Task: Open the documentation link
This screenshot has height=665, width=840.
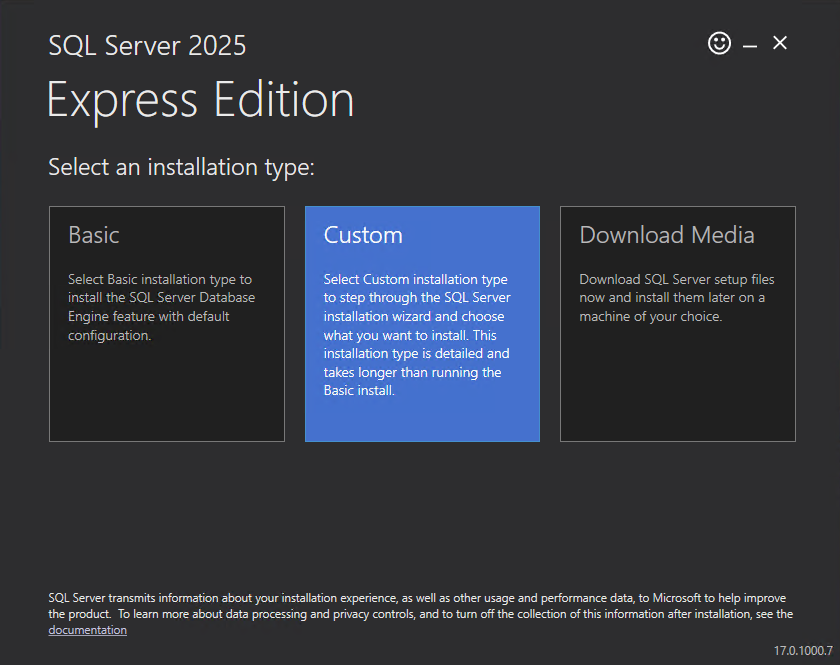Action: [87, 630]
